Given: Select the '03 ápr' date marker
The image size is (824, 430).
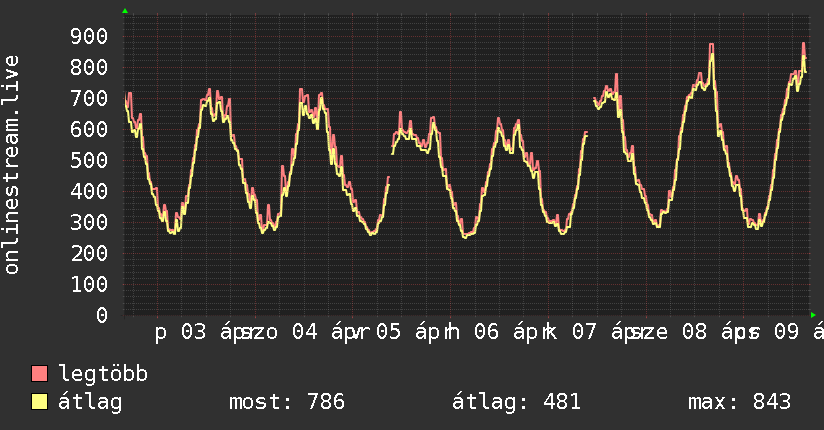Looking at the screenshot, I should pyautogui.click(x=211, y=333).
